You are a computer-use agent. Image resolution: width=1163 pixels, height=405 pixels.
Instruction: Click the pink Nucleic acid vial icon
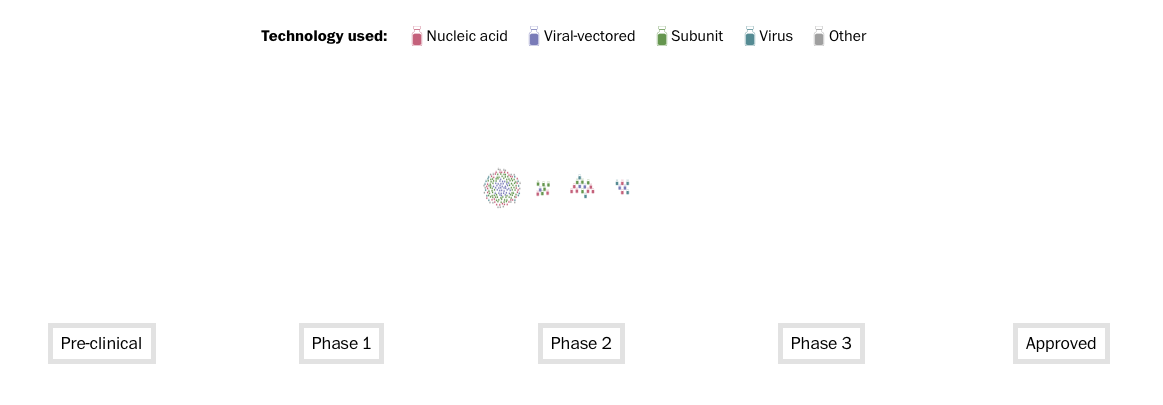point(417,37)
